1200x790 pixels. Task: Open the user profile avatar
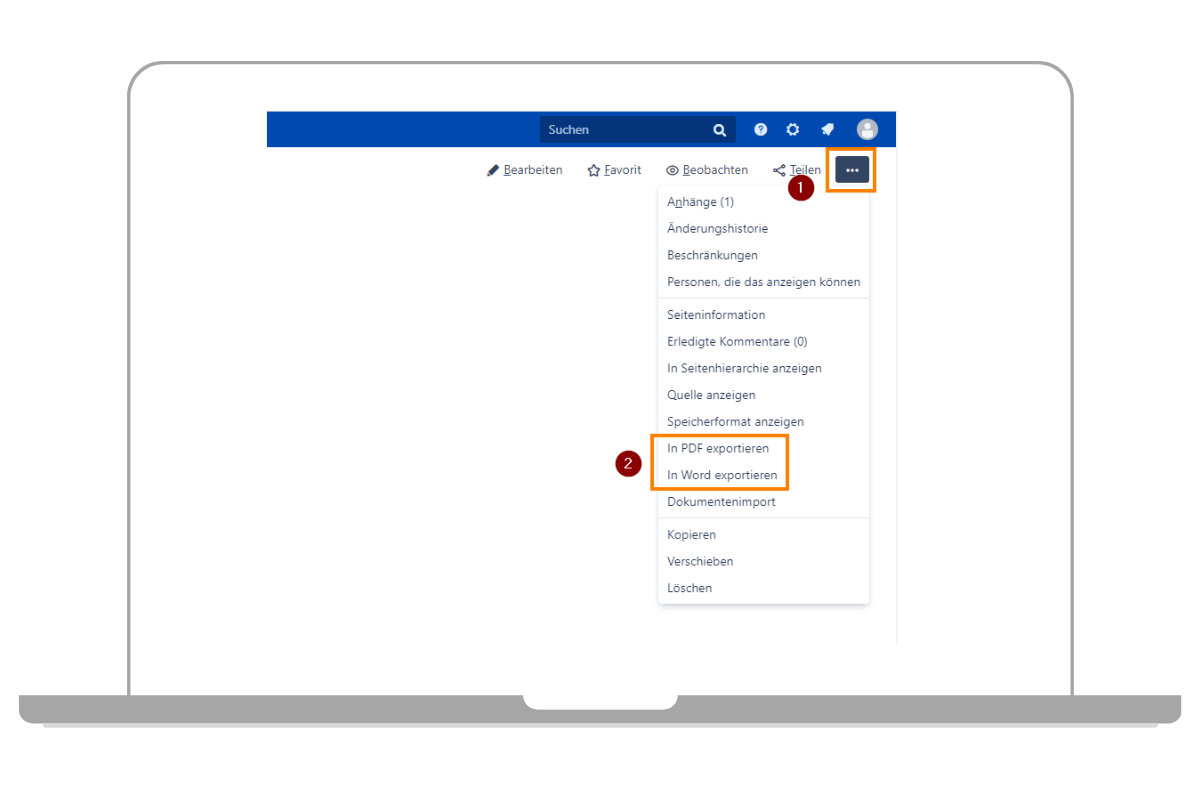point(867,129)
